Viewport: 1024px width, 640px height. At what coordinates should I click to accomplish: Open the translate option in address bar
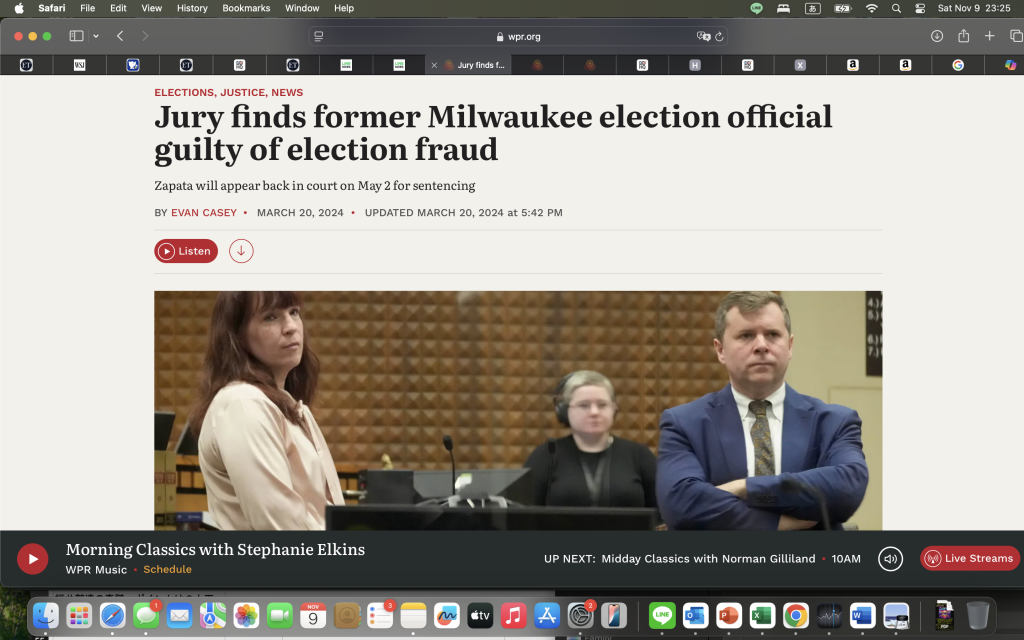(x=703, y=36)
